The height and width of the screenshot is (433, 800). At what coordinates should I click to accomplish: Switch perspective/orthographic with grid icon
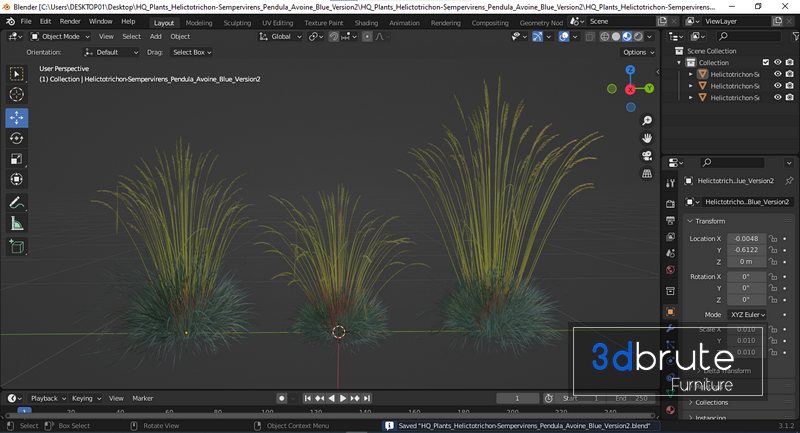point(647,174)
